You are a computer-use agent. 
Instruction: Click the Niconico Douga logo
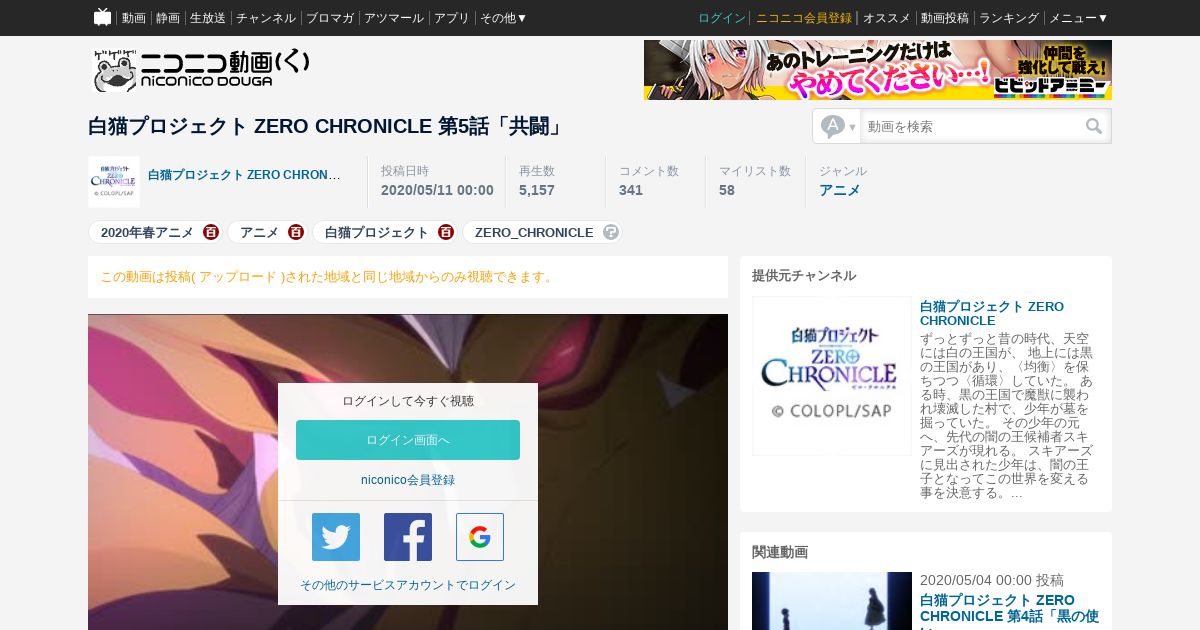click(x=202, y=70)
